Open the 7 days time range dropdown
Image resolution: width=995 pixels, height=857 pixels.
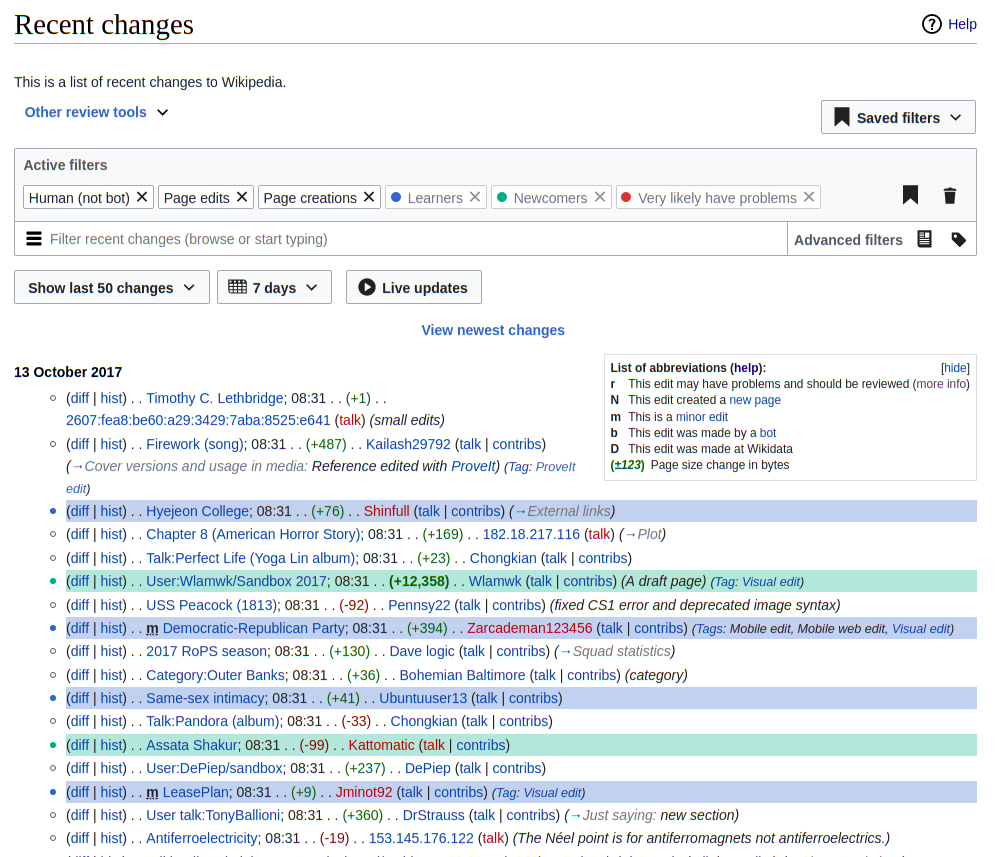(273, 287)
